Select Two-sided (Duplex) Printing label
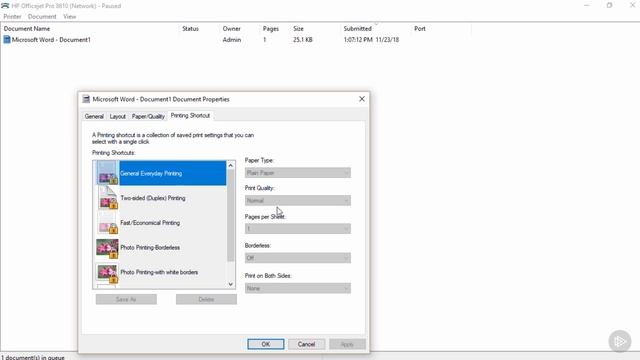Screen dimensions: 640x360 [153, 198]
